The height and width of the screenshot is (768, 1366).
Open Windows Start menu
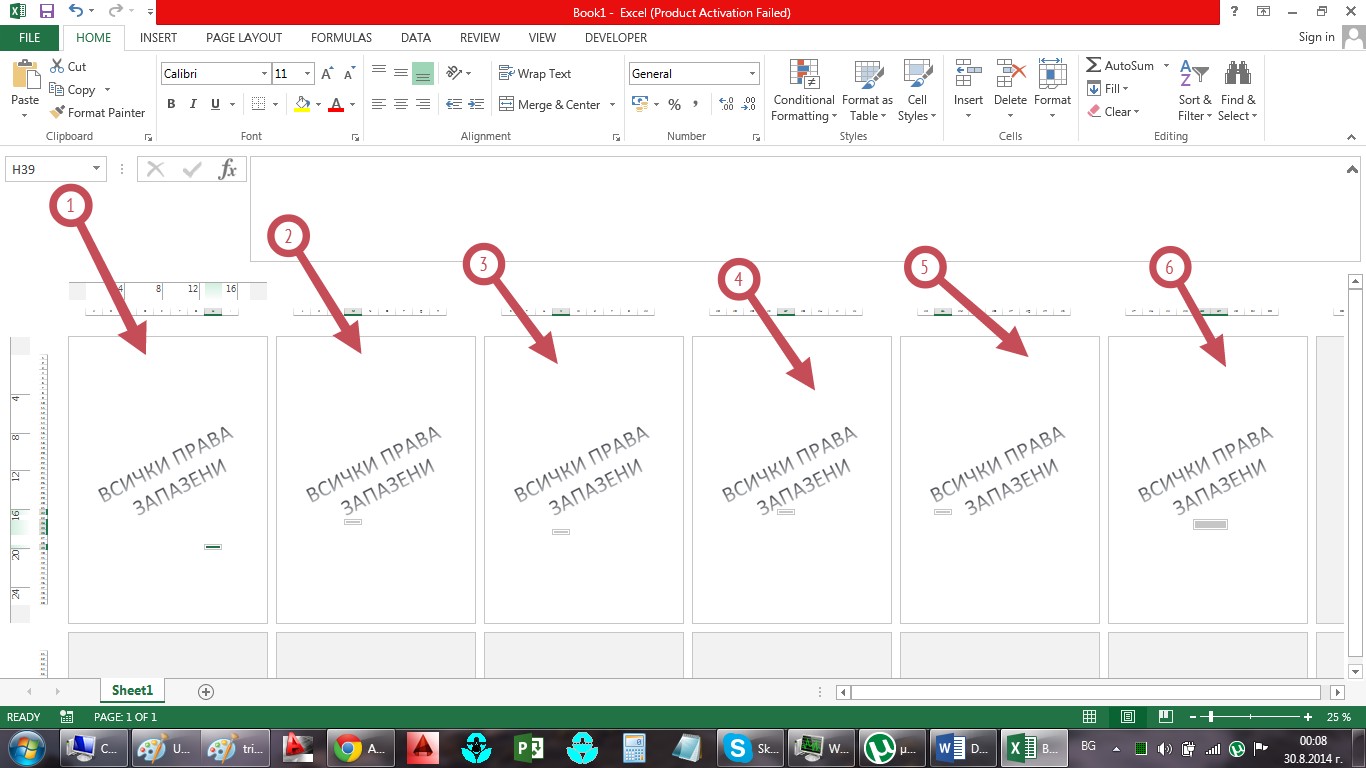tap(25, 747)
